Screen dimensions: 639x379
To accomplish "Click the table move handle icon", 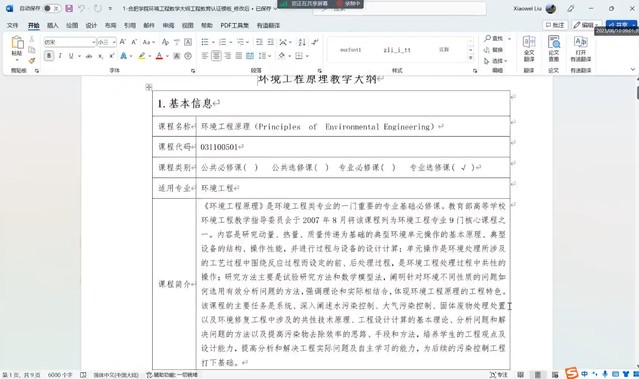I will click(x=149, y=87).
